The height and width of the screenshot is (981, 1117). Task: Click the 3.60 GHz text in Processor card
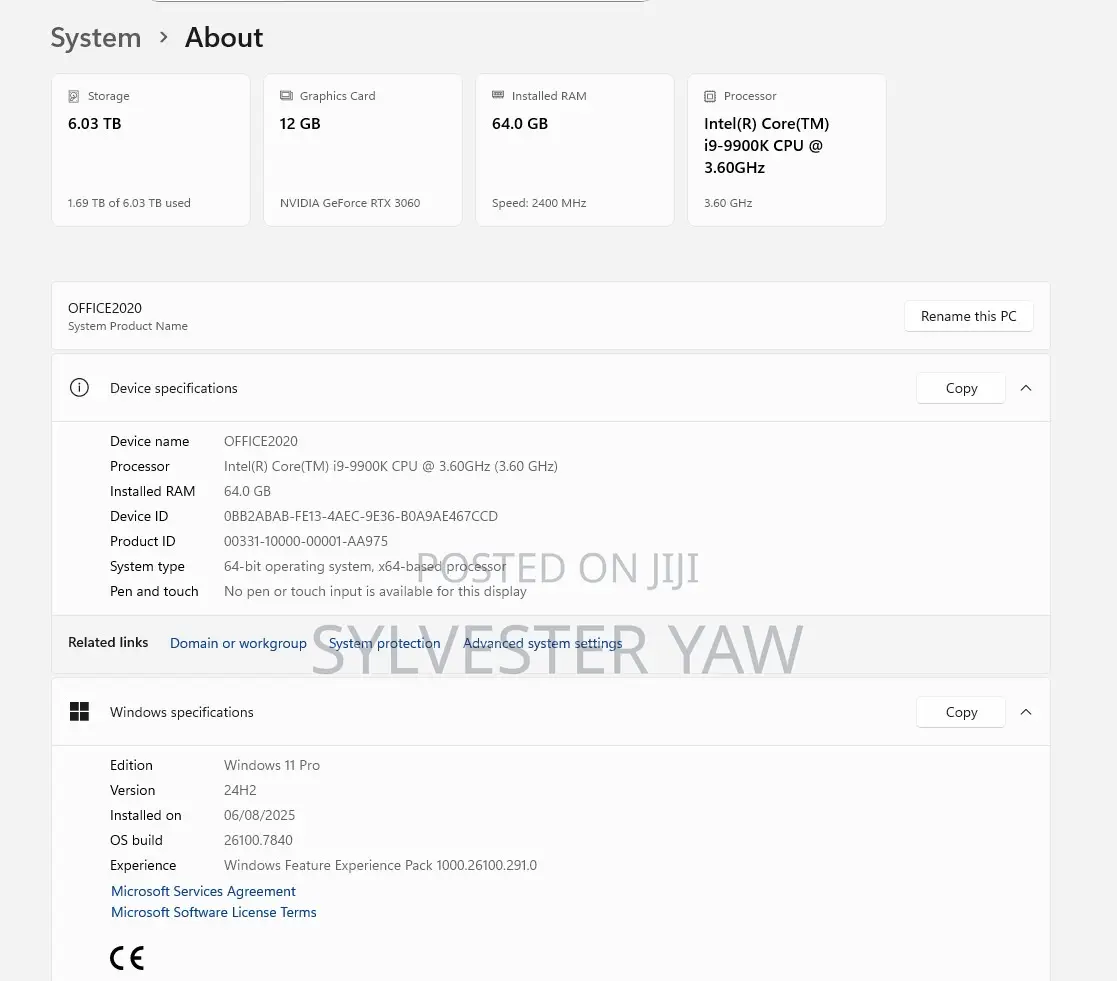click(728, 203)
